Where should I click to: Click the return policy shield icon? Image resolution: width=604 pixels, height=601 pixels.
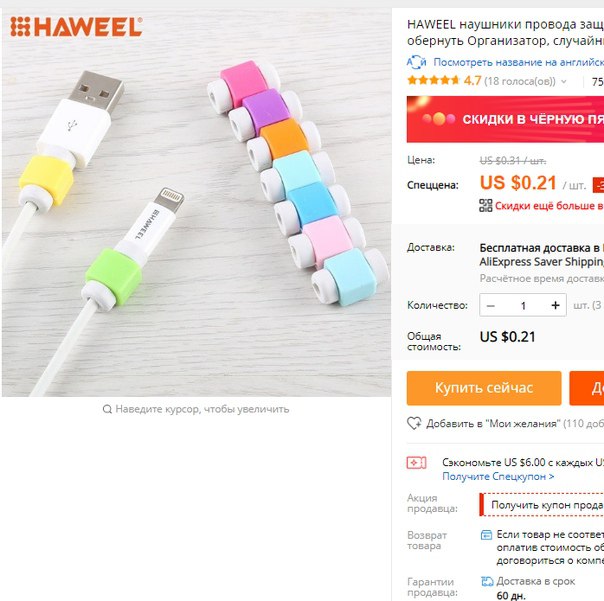tap(486, 535)
